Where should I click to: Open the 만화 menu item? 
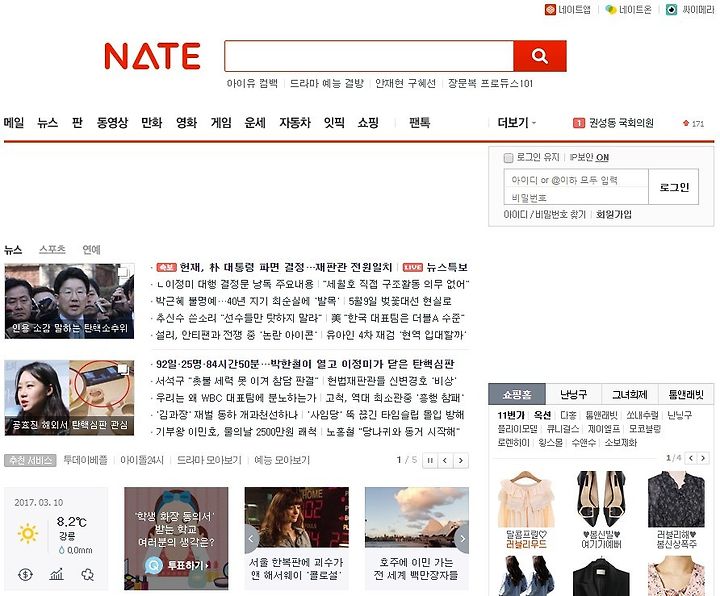(x=152, y=123)
